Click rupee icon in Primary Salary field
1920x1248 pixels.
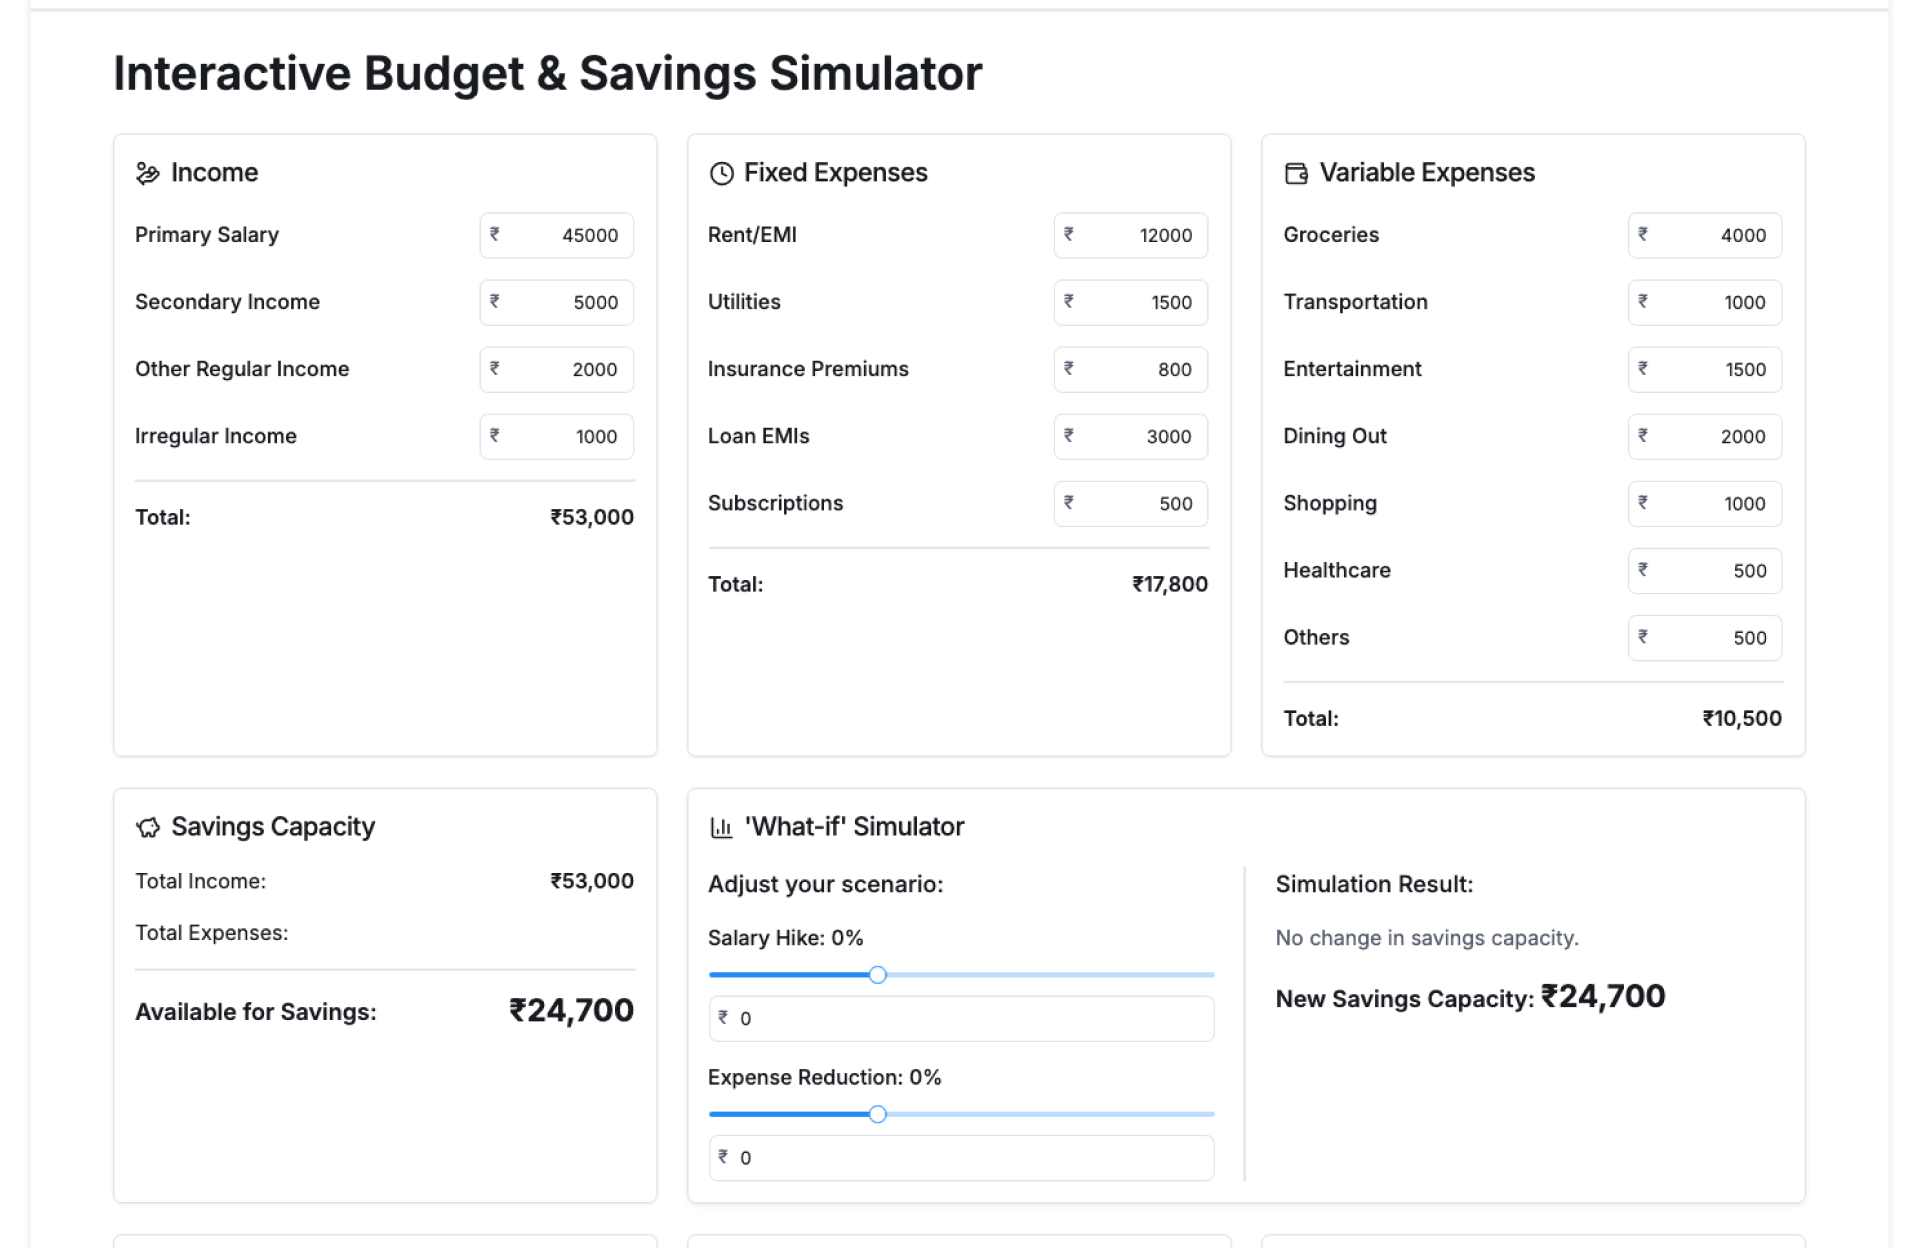coord(494,234)
